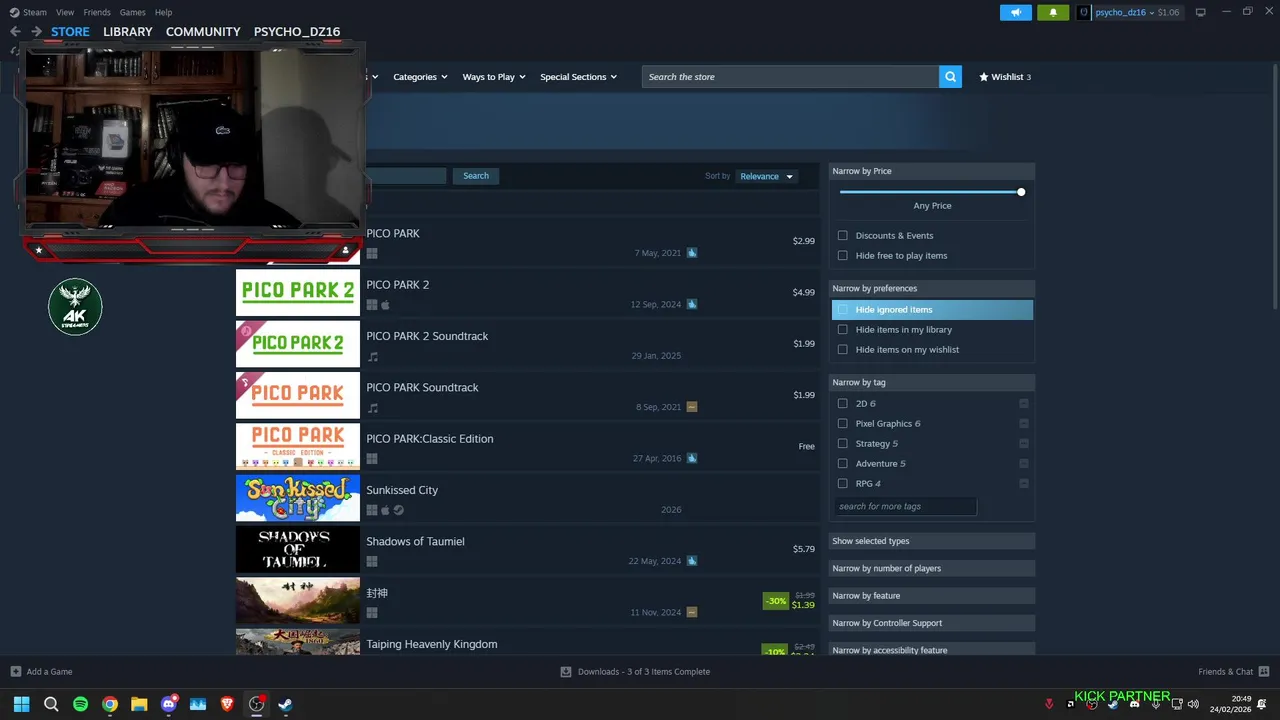Open Discord from the taskbar
1280x720 pixels.
tap(169, 704)
